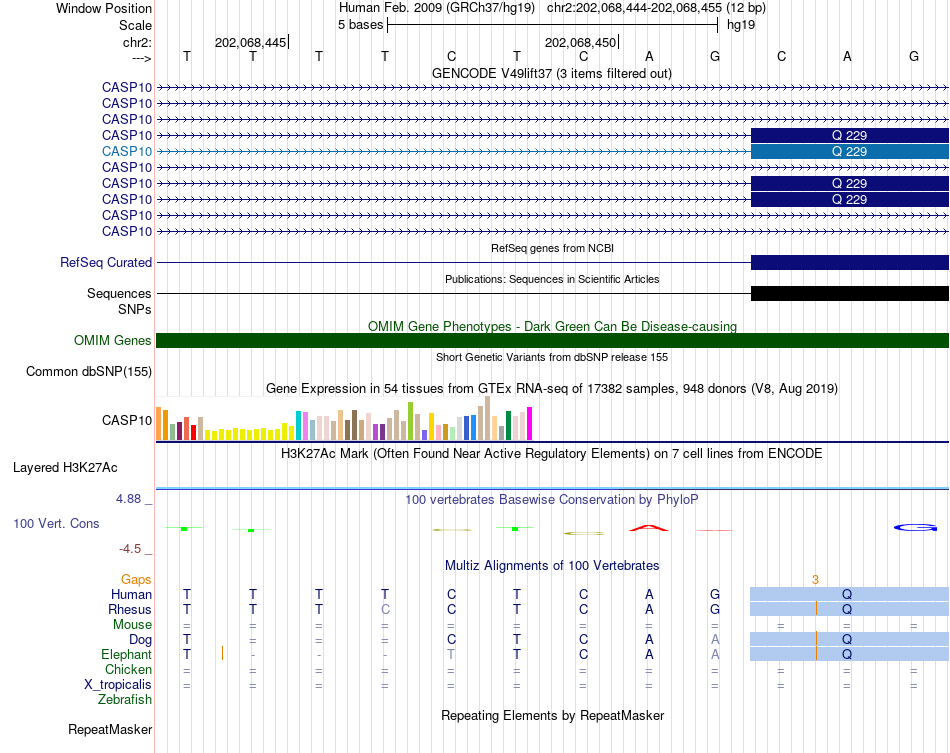
Task: Select the Rhesus species label
Action: coord(130,609)
